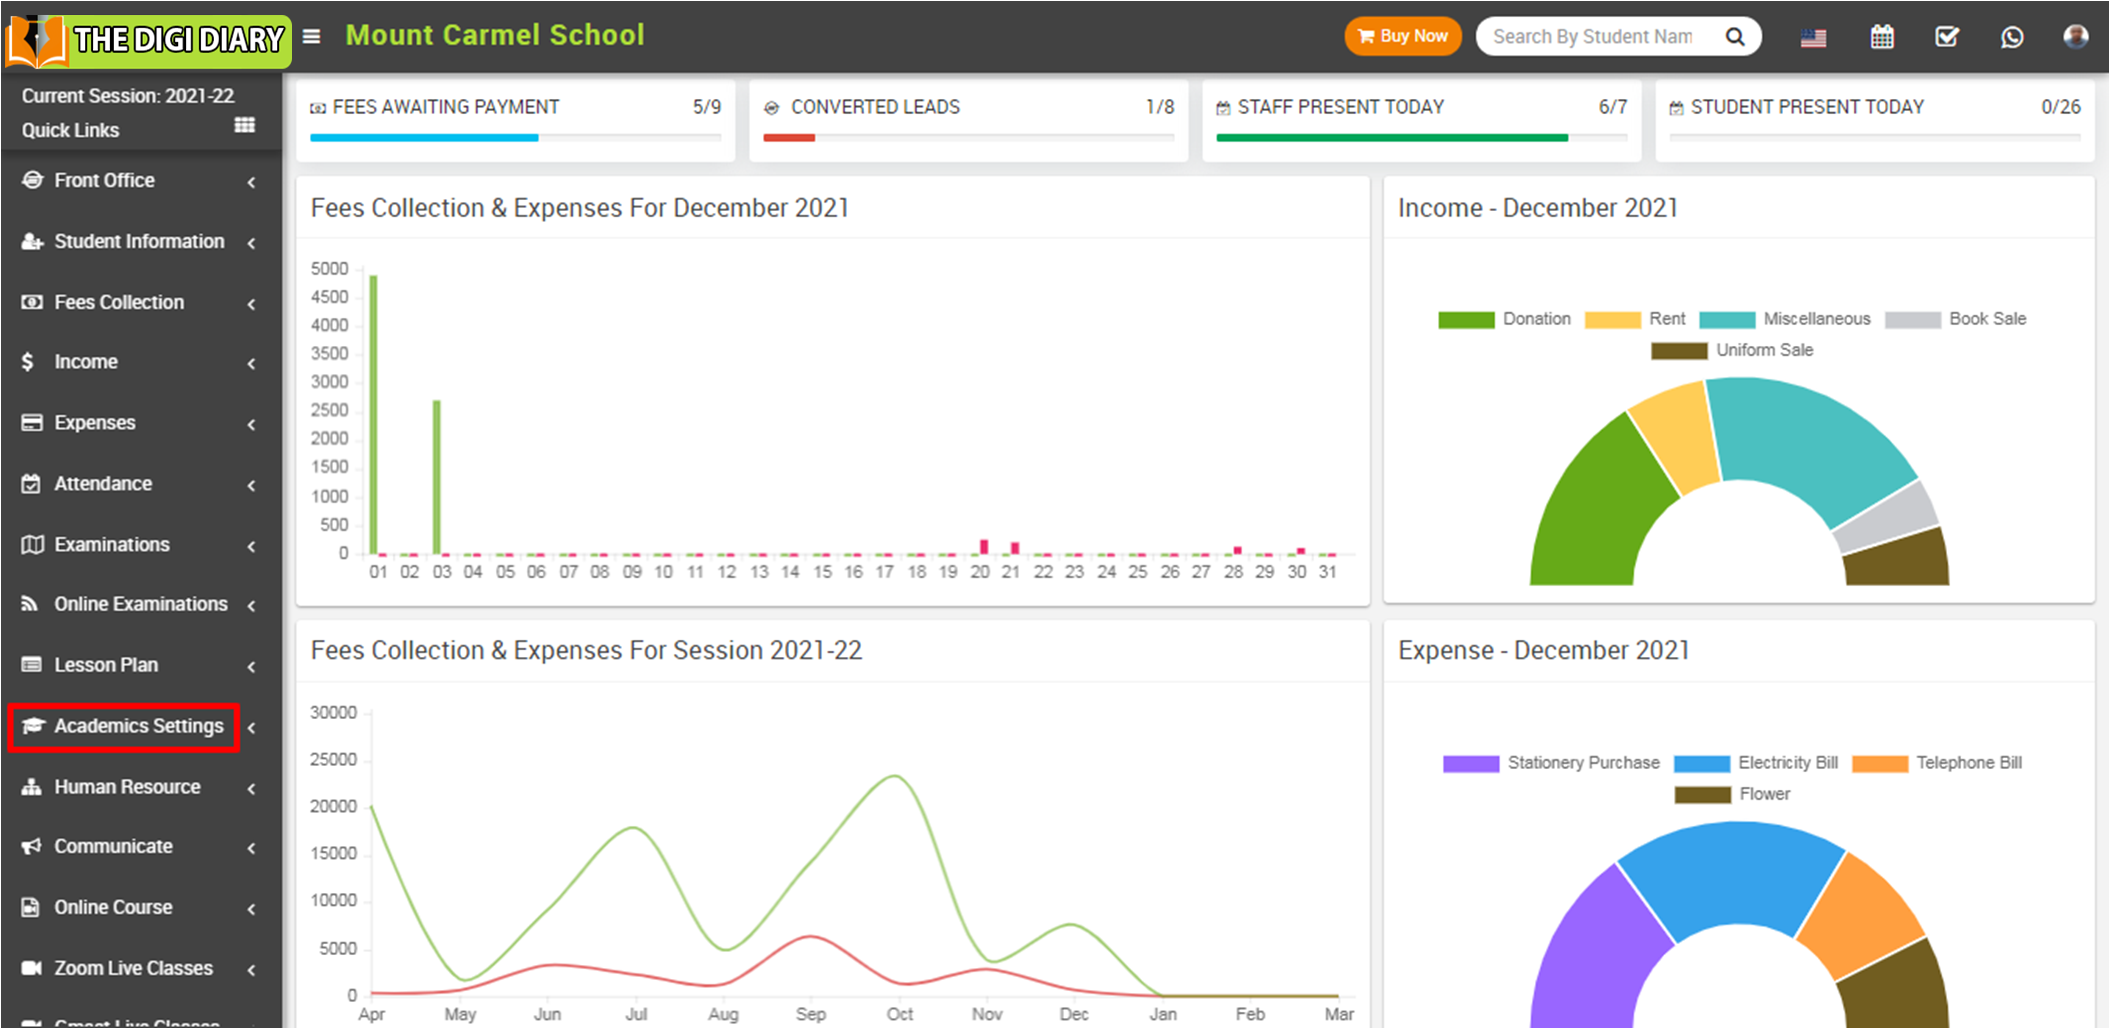Expand the Fees Collection chevron
2110x1029 pixels.
point(251,304)
